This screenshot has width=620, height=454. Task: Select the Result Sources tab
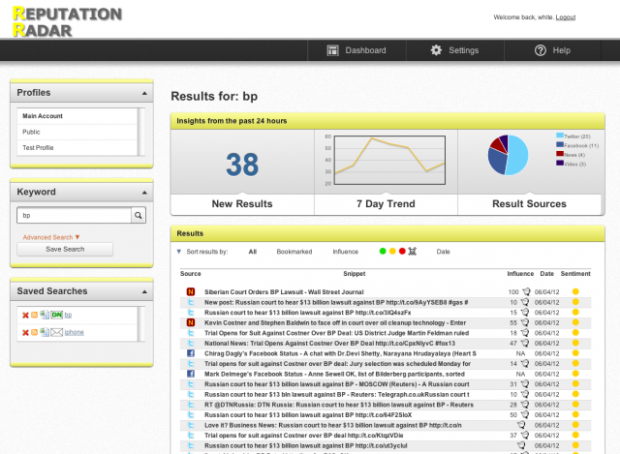529,204
